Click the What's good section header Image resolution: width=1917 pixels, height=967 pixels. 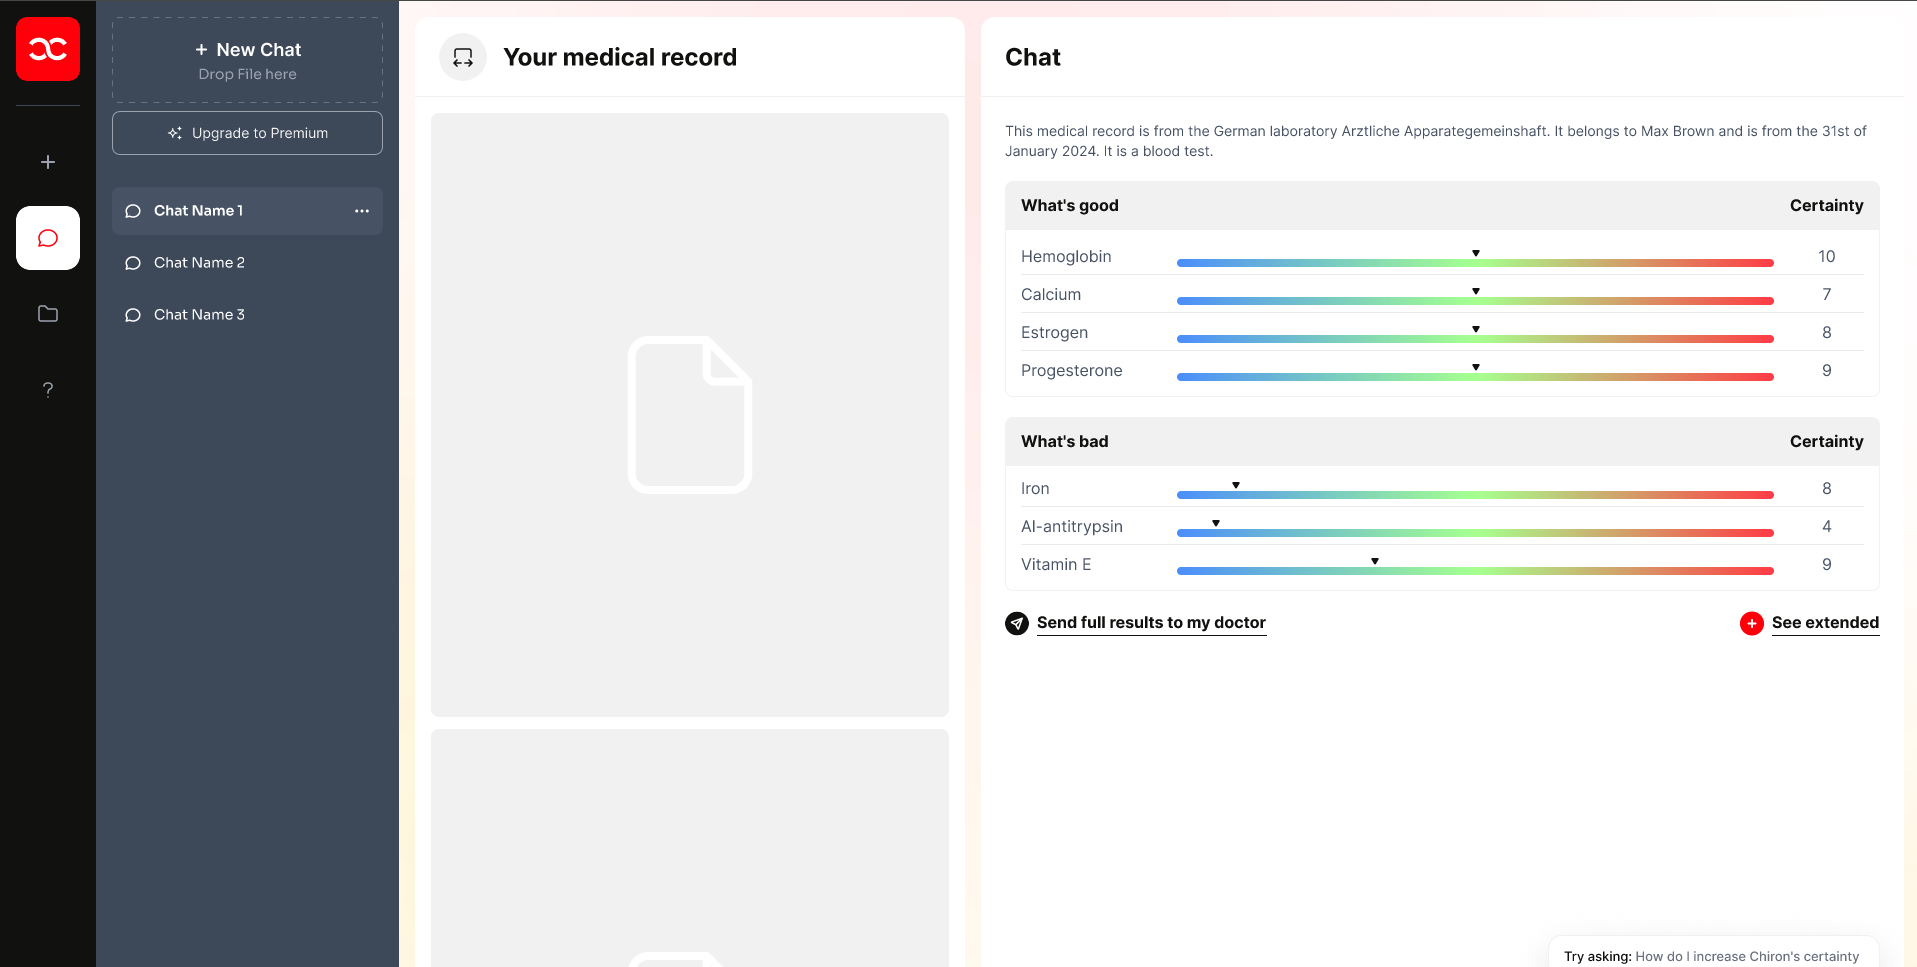[x=1442, y=206]
